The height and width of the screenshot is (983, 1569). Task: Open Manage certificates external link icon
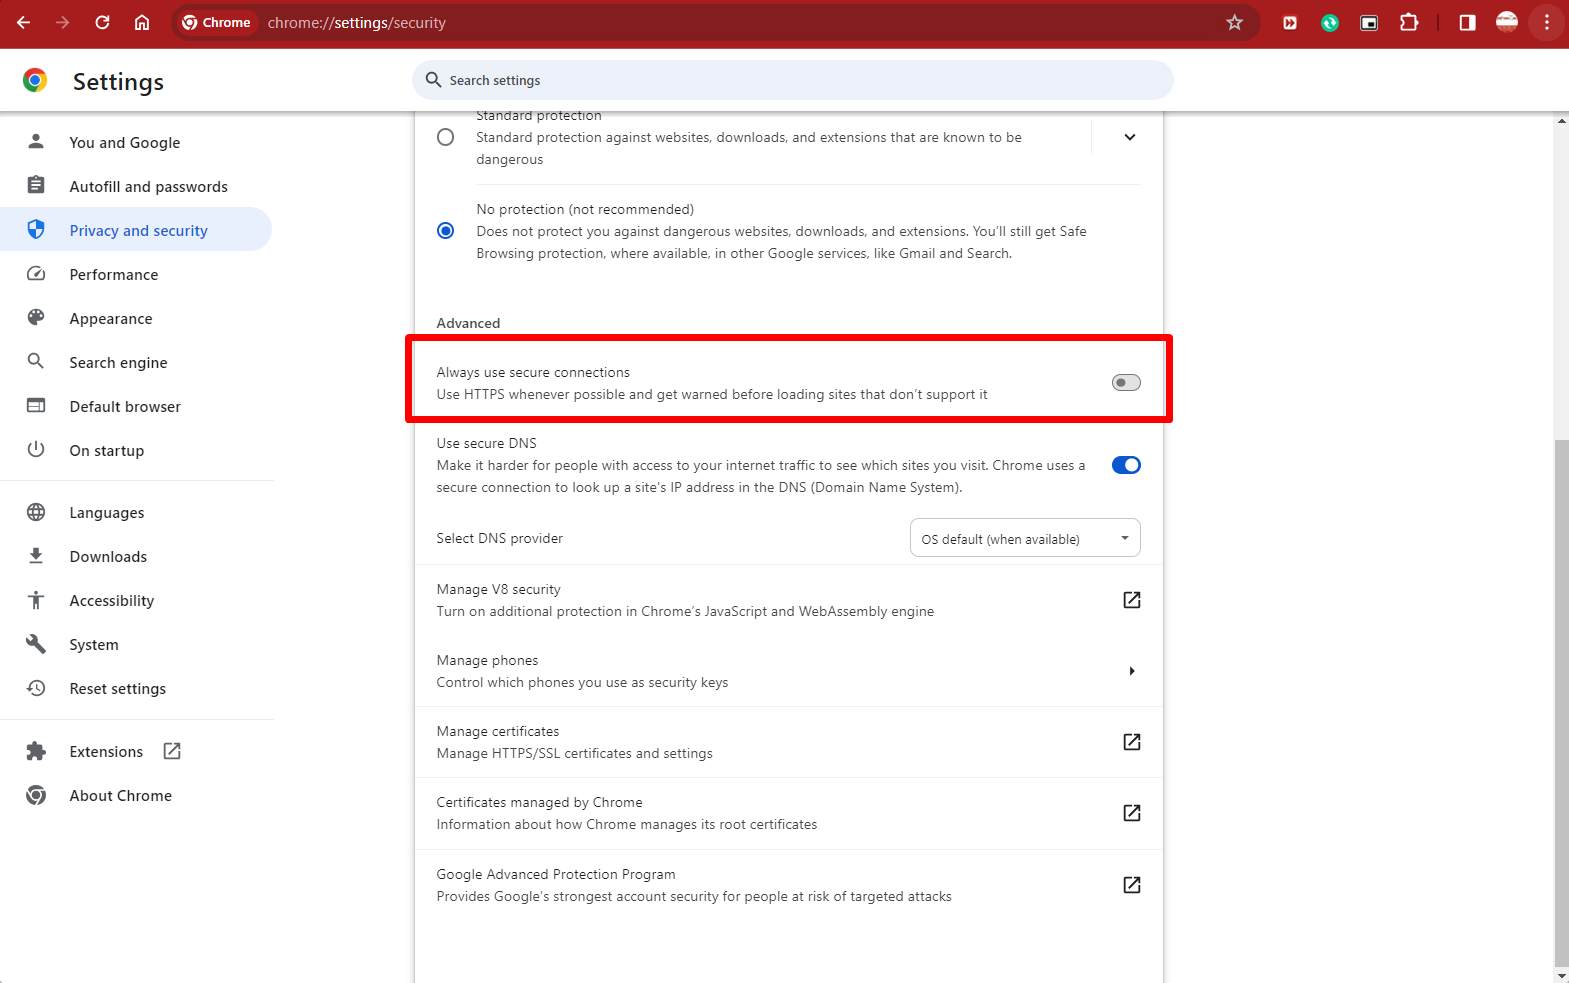pyautogui.click(x=1131, y=742)
